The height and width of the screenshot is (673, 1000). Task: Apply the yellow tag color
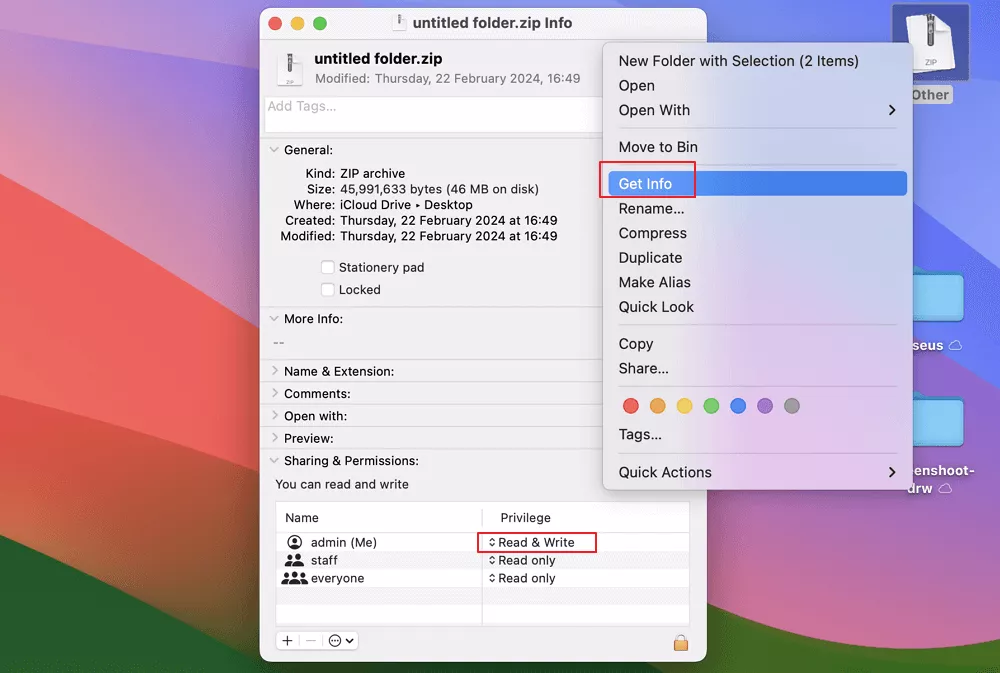point(684,406)
